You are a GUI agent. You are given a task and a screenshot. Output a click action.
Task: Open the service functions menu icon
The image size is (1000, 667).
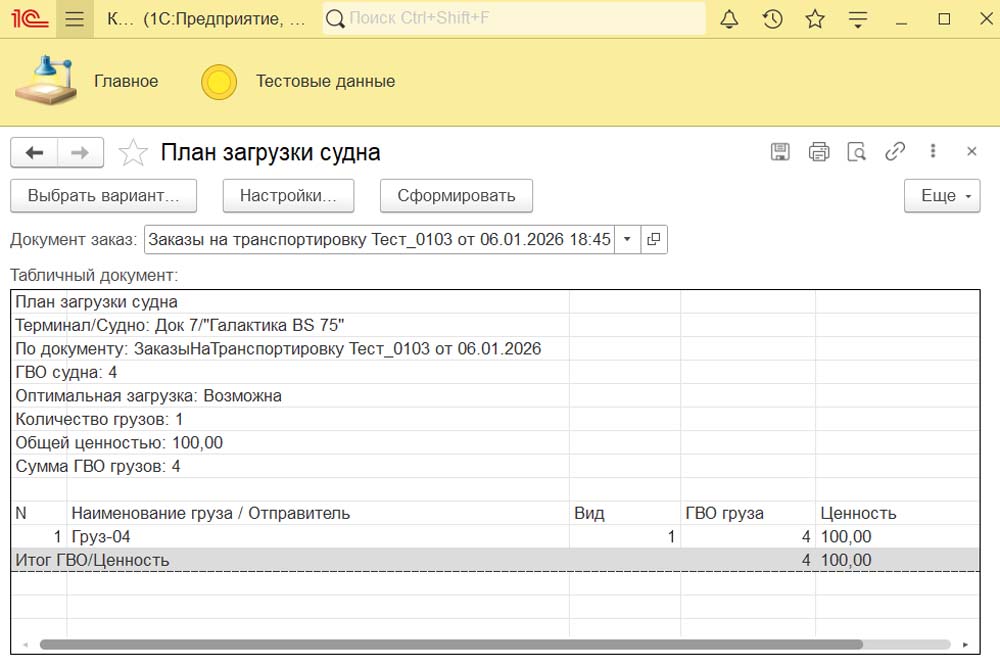pyautogui.click(x=857, y=19)
